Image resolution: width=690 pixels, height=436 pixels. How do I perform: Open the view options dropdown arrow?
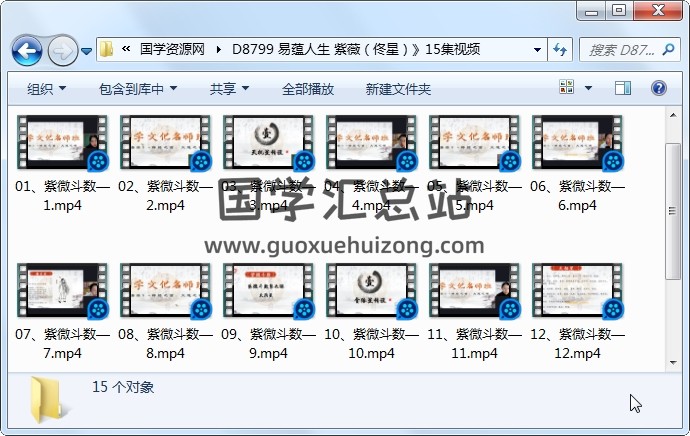tap(587, 89)
